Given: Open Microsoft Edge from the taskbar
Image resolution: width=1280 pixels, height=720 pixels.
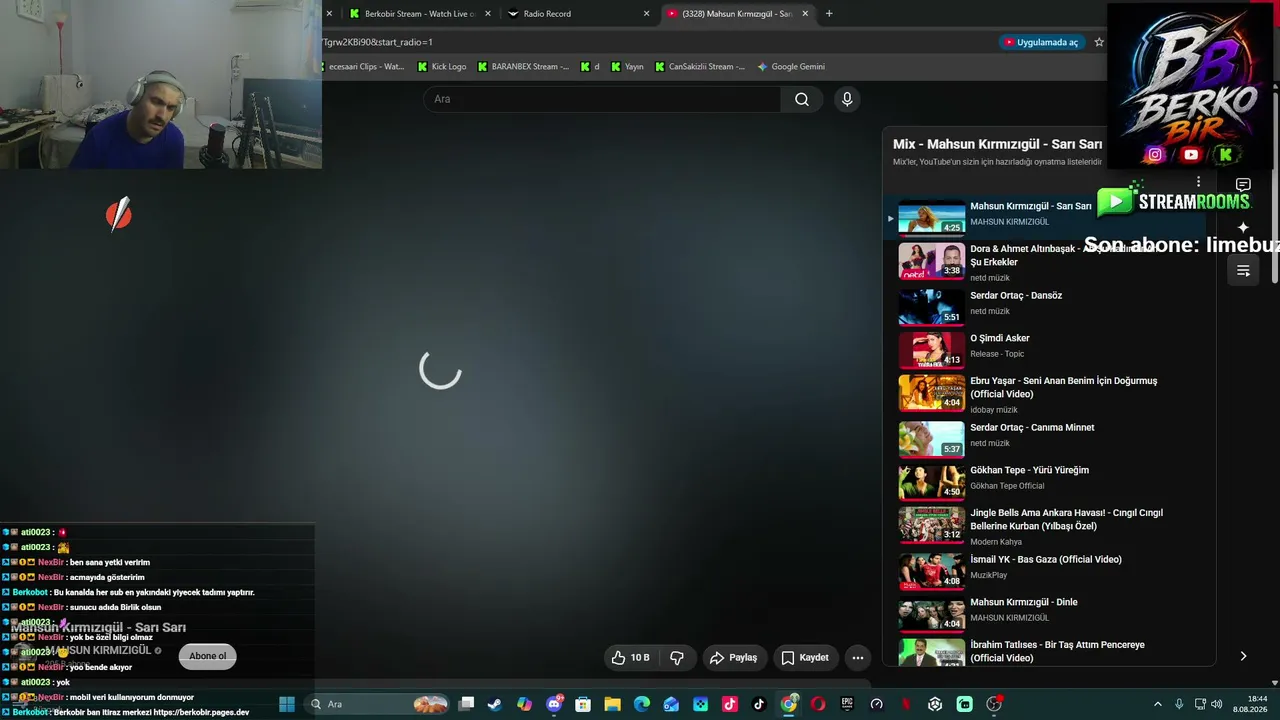Looking at the screenshot, I should pos(642,704).
